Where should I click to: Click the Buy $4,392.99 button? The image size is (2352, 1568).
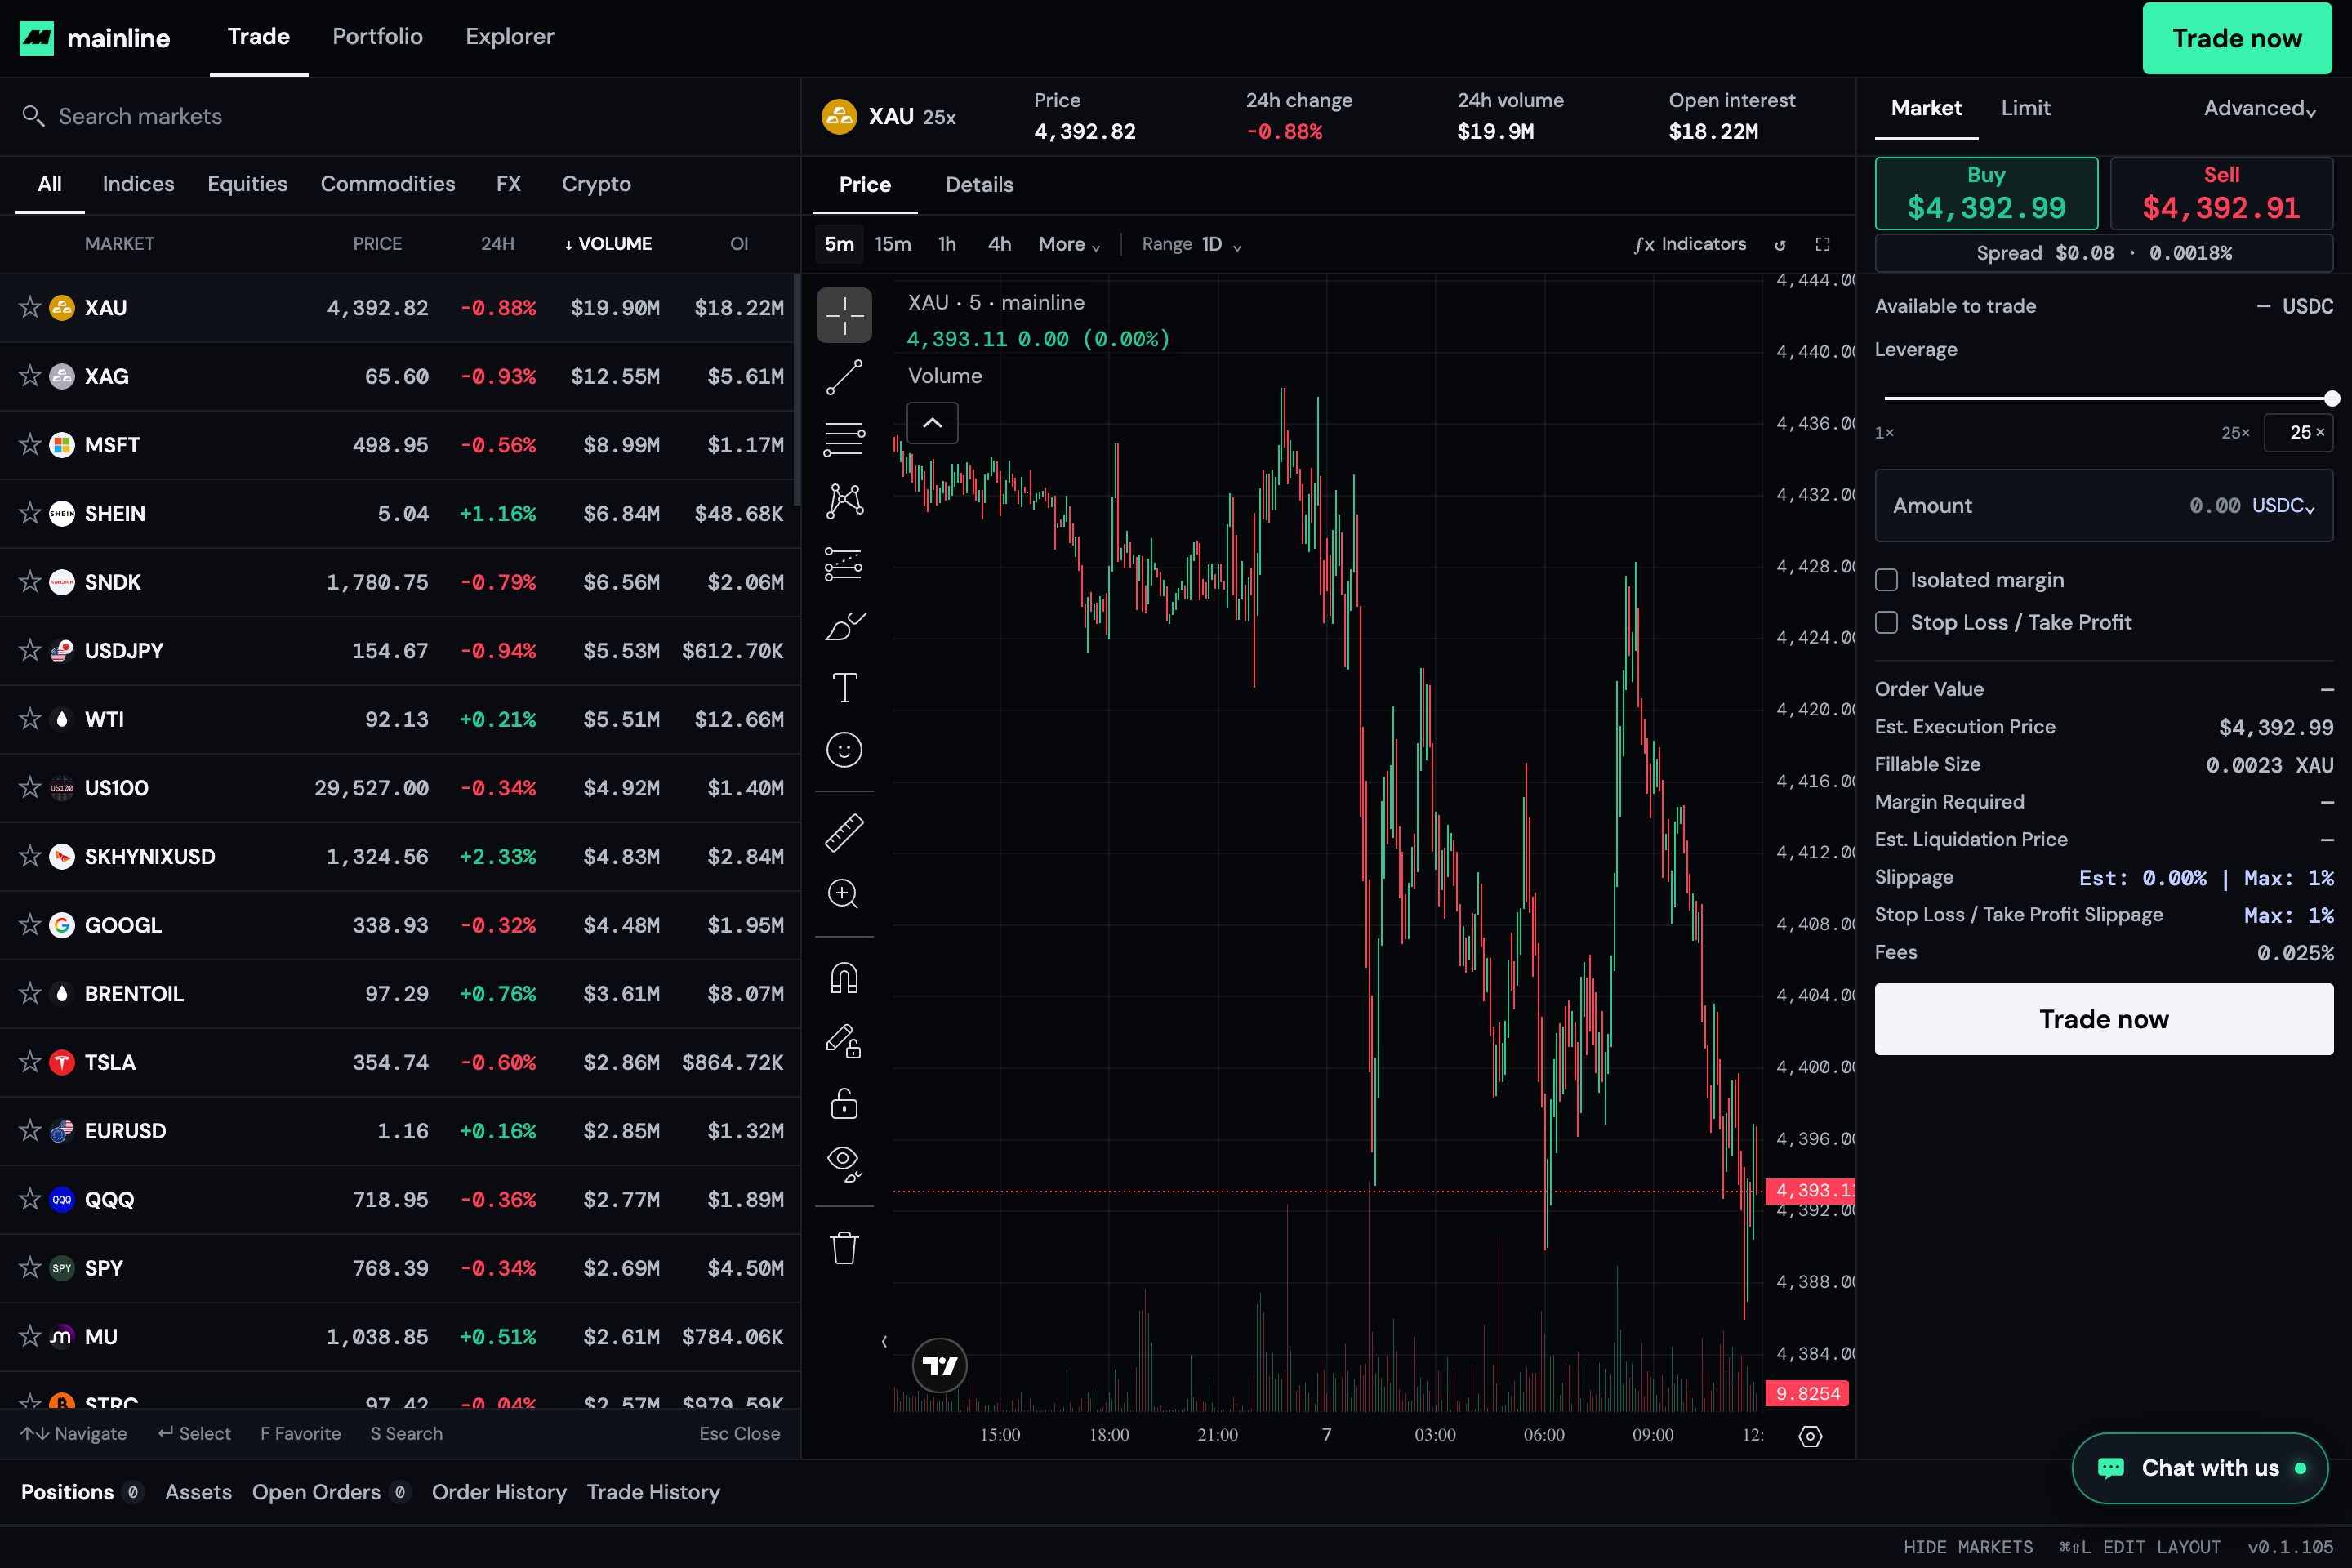click(x=1986, y=193)
